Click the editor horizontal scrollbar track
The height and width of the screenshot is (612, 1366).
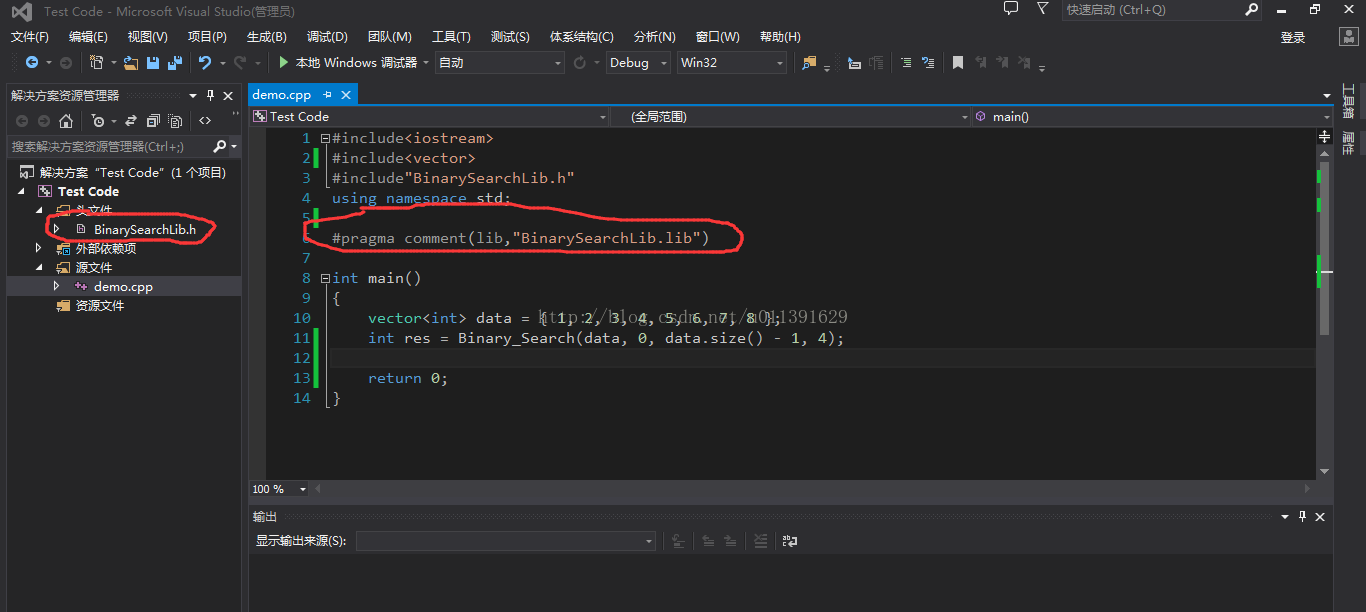click(812, 489)
